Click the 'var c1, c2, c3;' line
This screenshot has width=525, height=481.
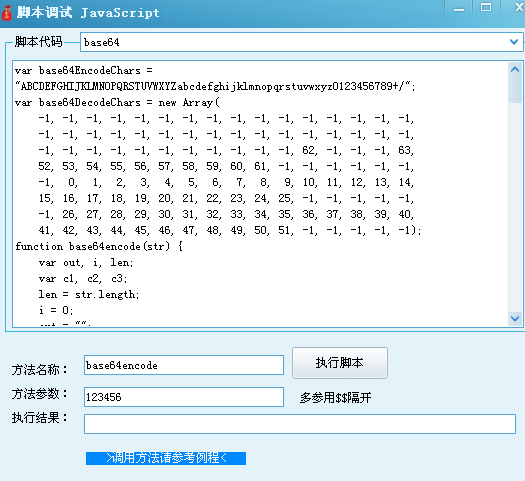(83, 278)
